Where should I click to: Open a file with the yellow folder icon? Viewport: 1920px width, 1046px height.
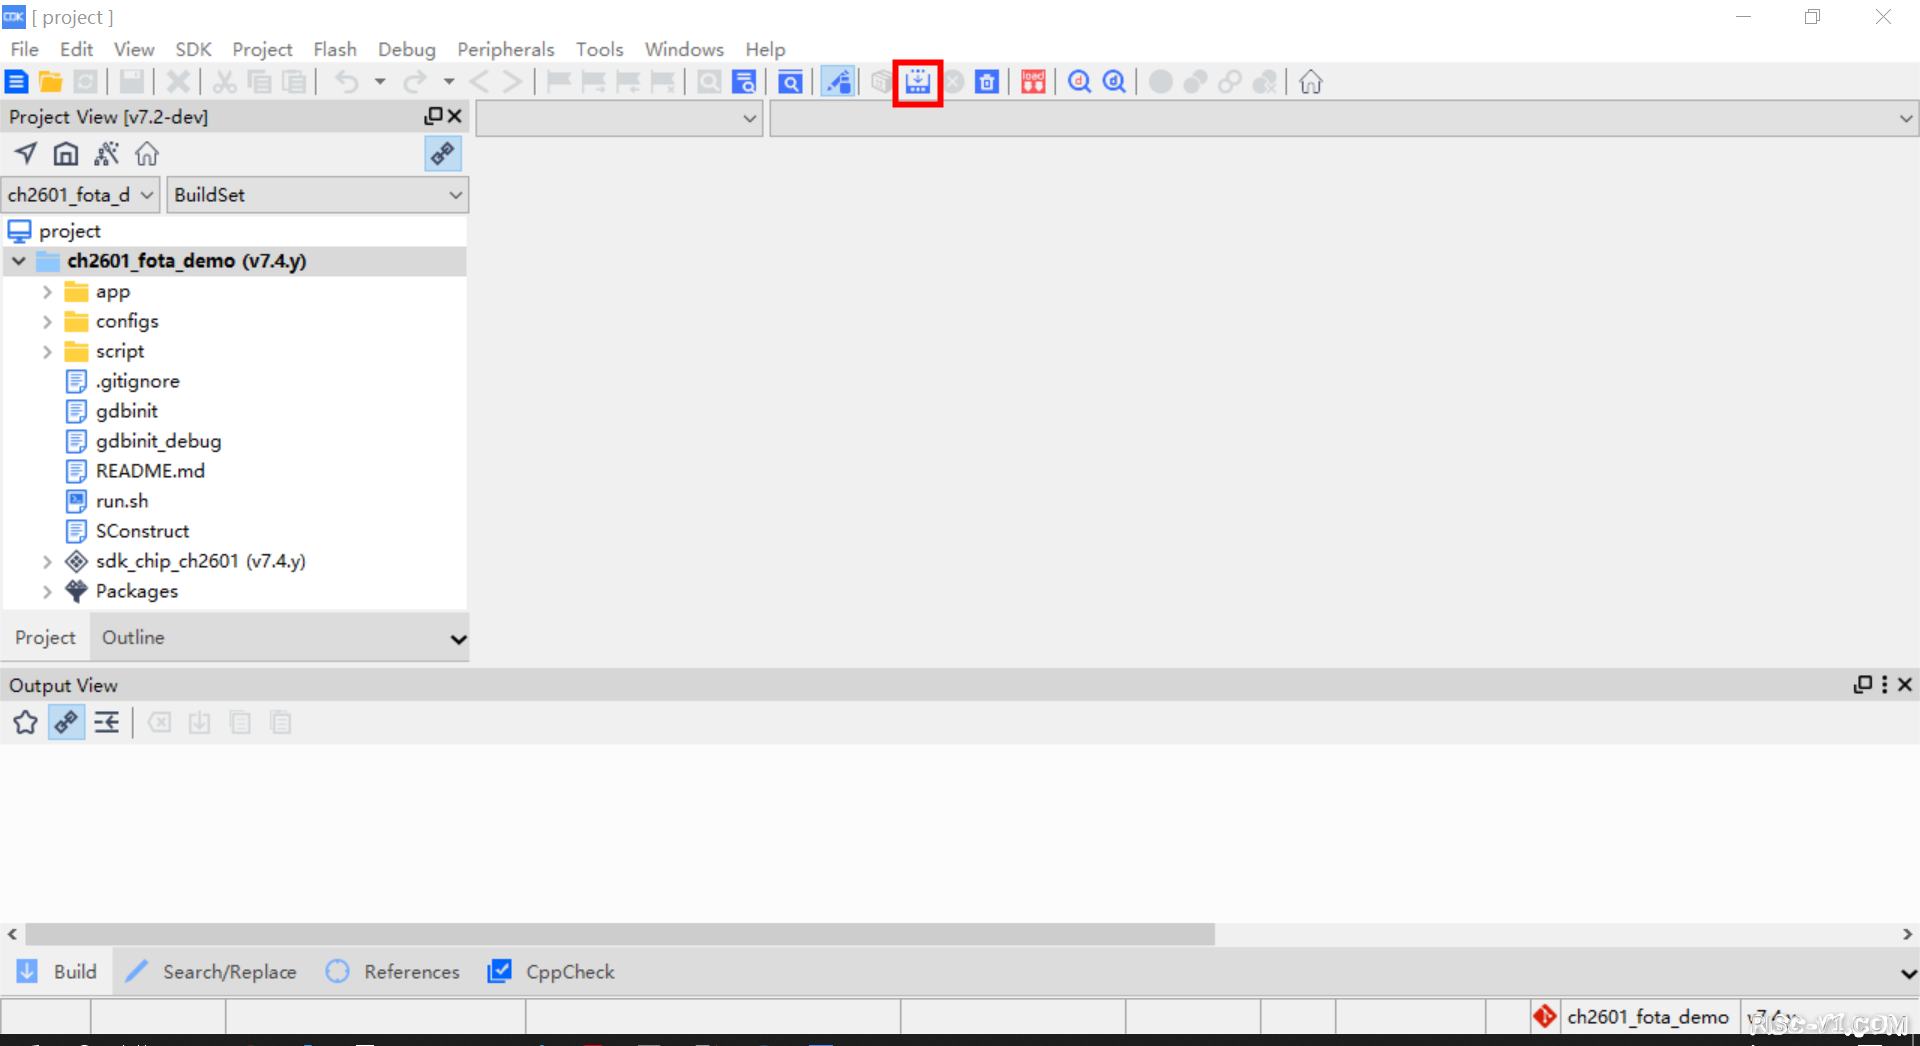click(51, 82)
